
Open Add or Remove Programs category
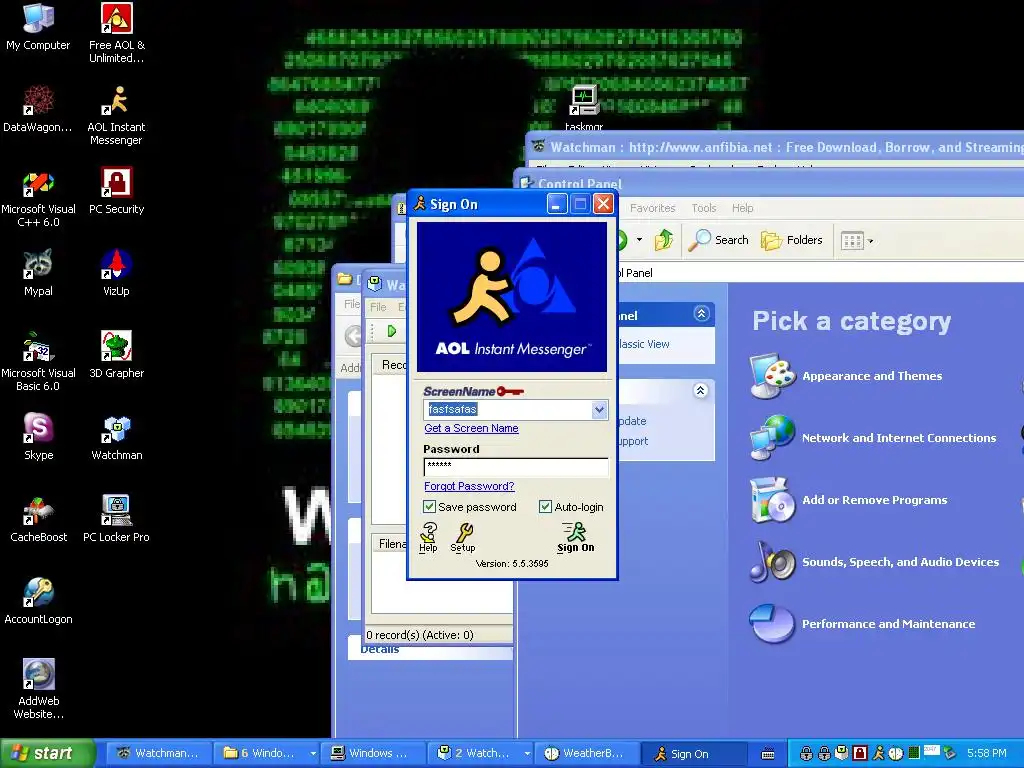848,500
